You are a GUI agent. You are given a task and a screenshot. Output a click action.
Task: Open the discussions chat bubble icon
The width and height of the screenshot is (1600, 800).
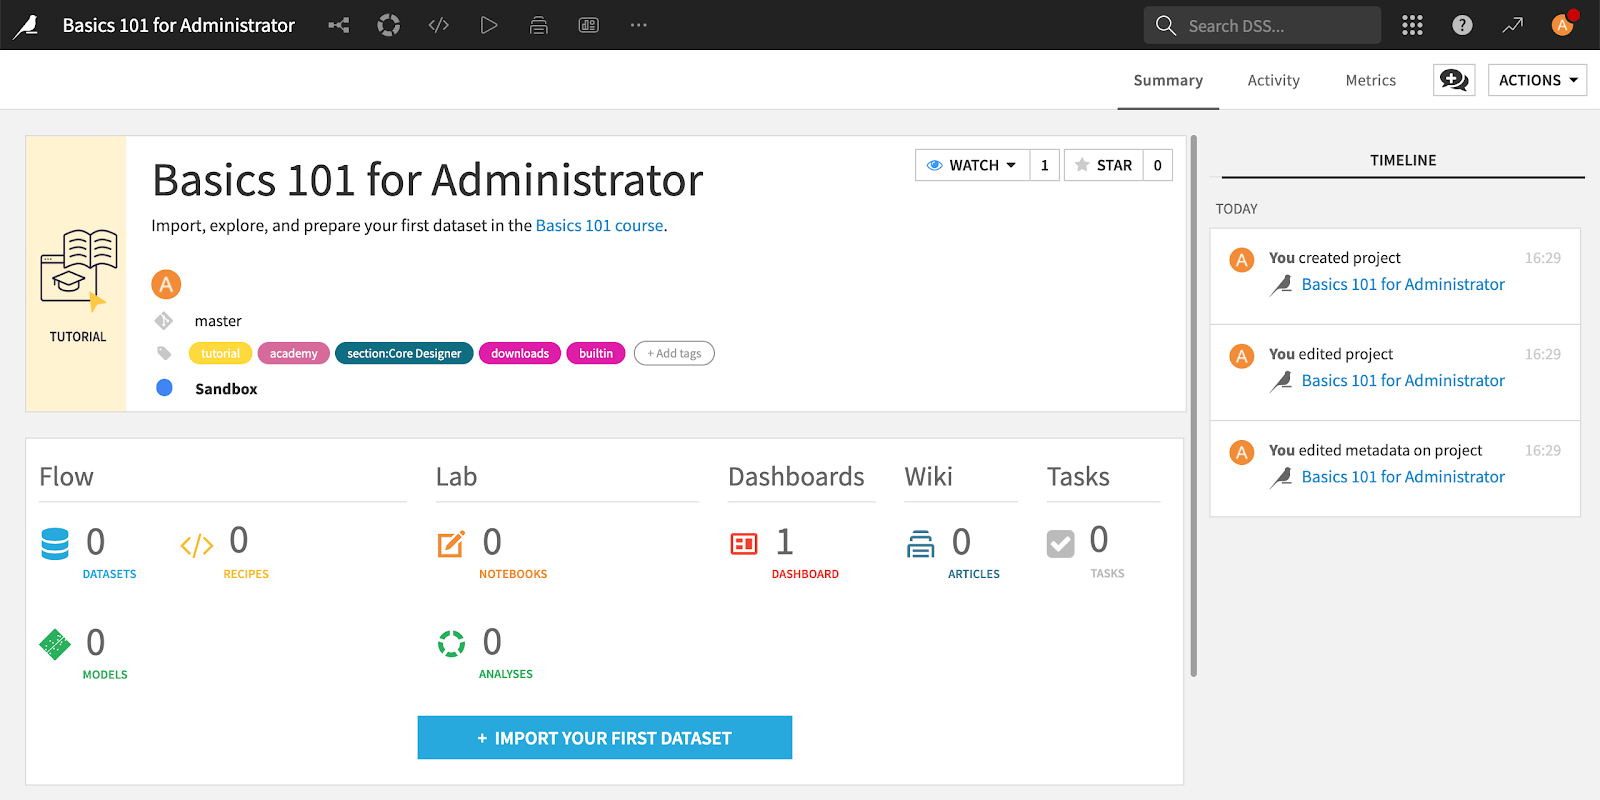coord(1454,80)
